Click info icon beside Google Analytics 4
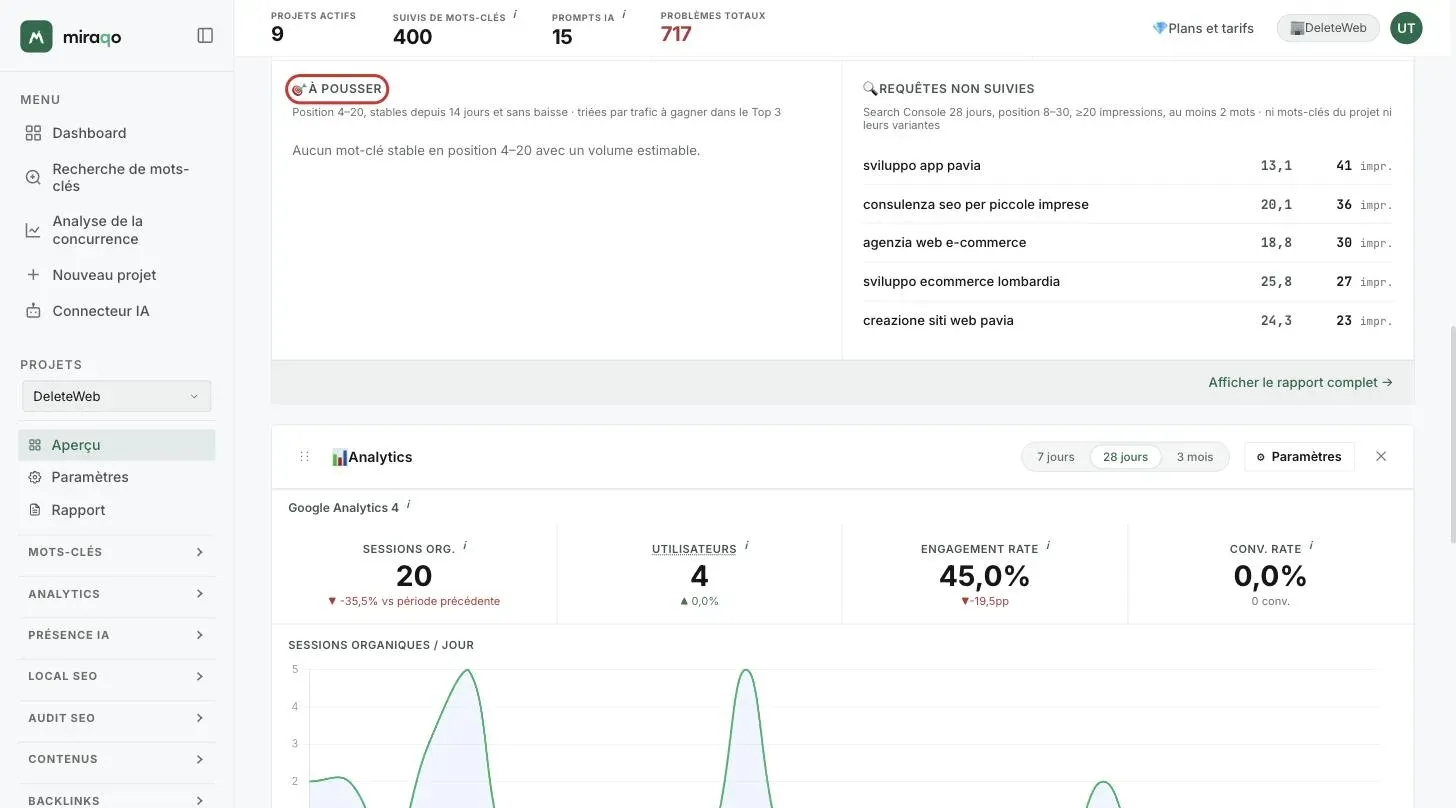The width and height of the screenshot is (1456, 808). [x=408, y=505]
